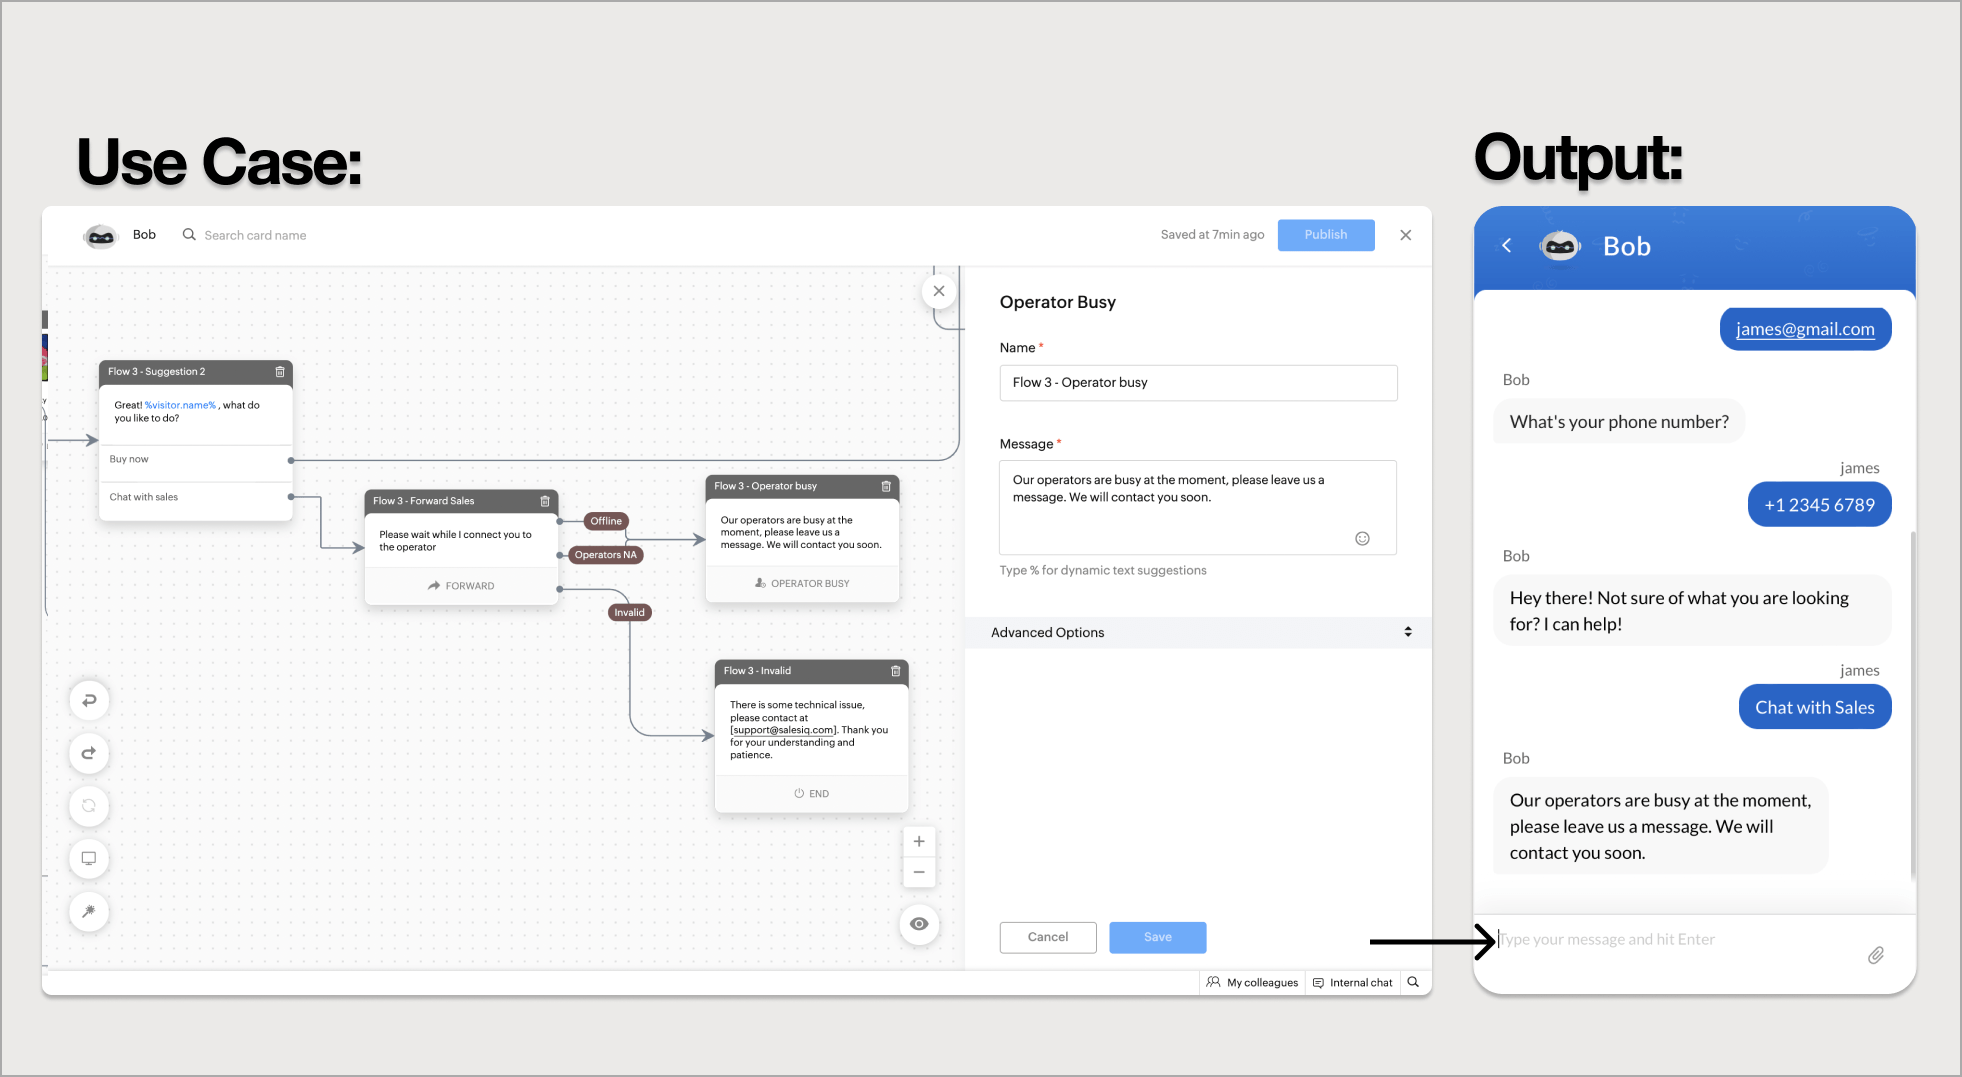Open emoji picker in Message box

click(1361, 538)
